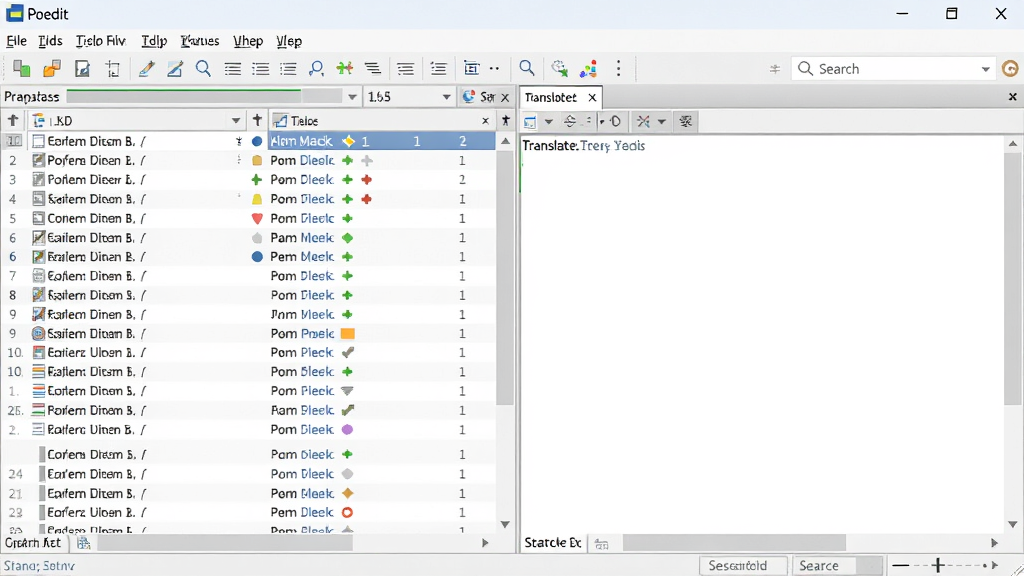Viewport: 1024px width, 576px height.
Task: Click the zoom slider handle in the status bar
Action: tap(938, 565)
